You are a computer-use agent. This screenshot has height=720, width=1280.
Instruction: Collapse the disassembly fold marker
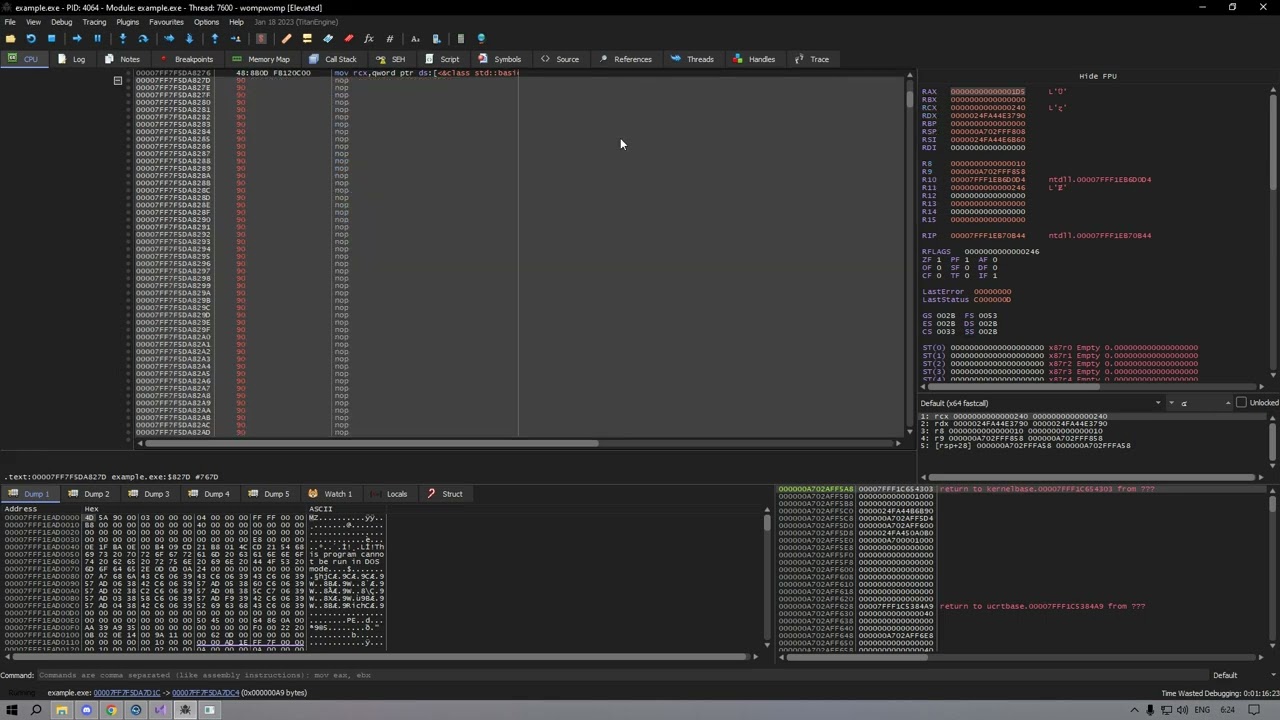coord(117,81)
